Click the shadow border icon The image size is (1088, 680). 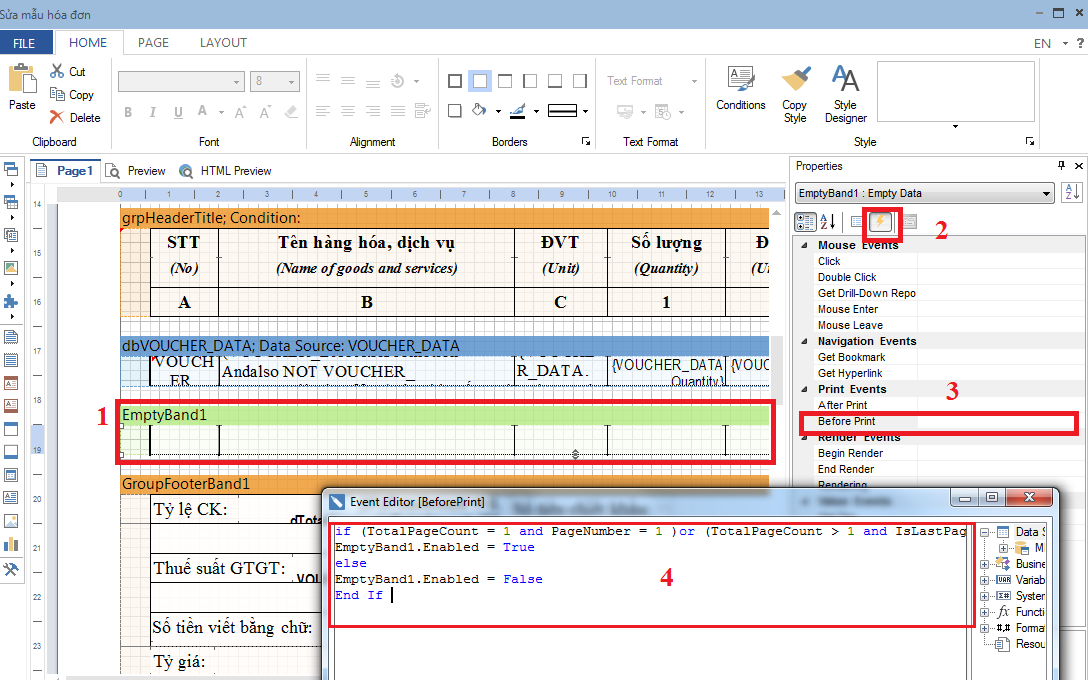455,111
